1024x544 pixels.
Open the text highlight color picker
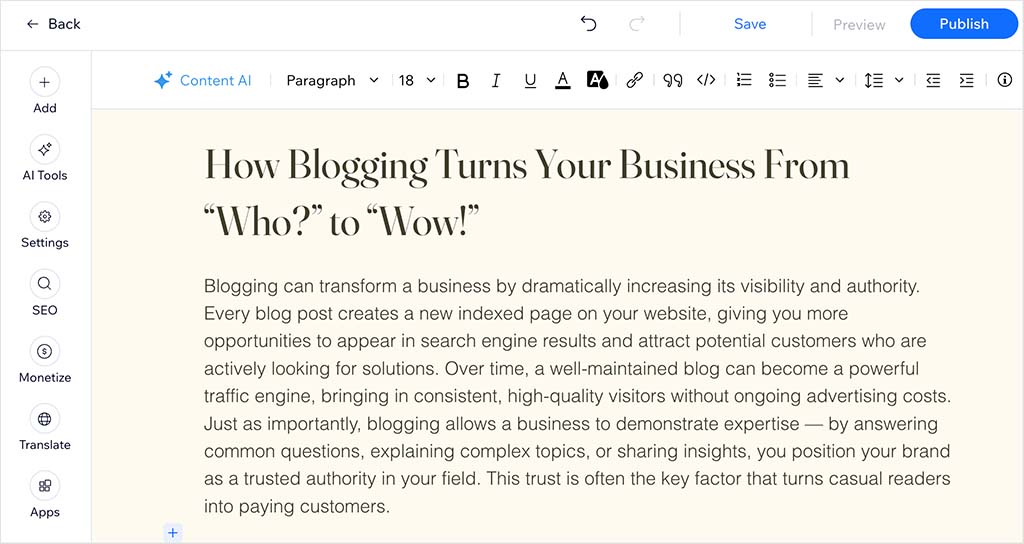tap(597, 80)
